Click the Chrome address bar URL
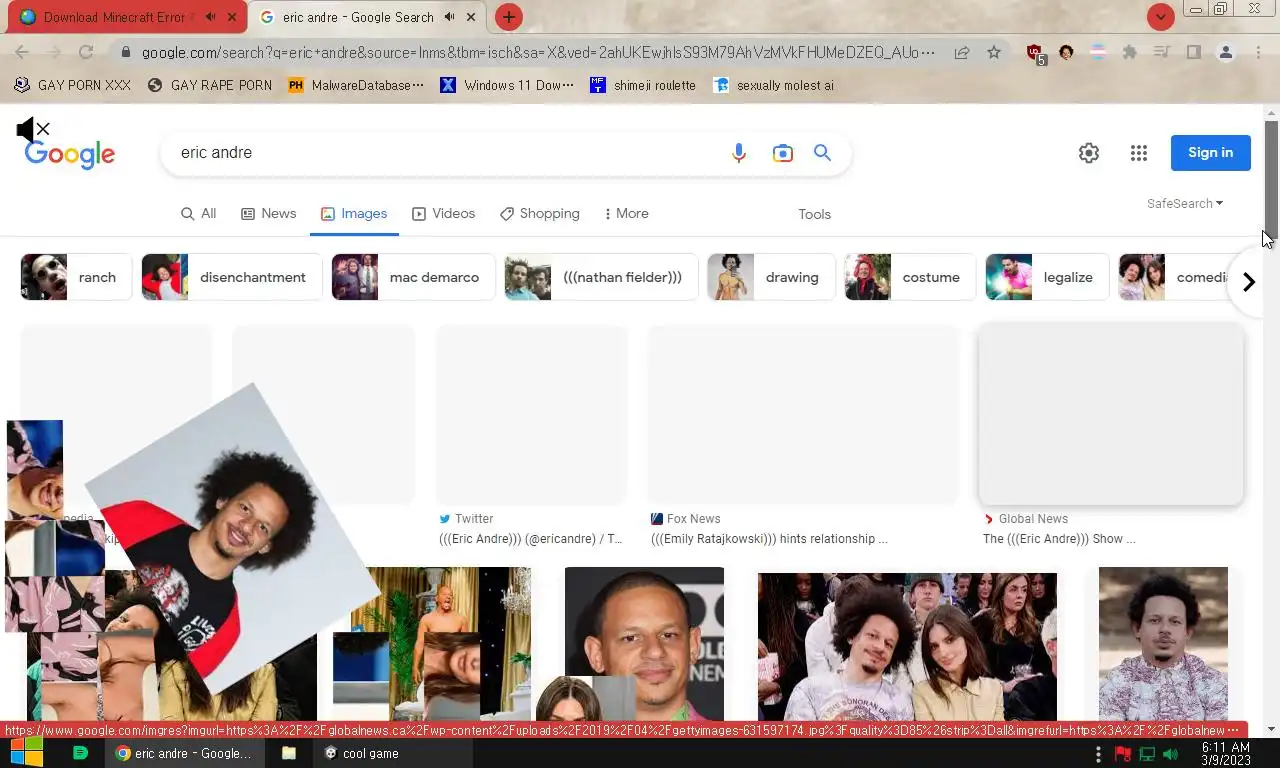This screenshot has width=1280, height=768. click(538, 52)
